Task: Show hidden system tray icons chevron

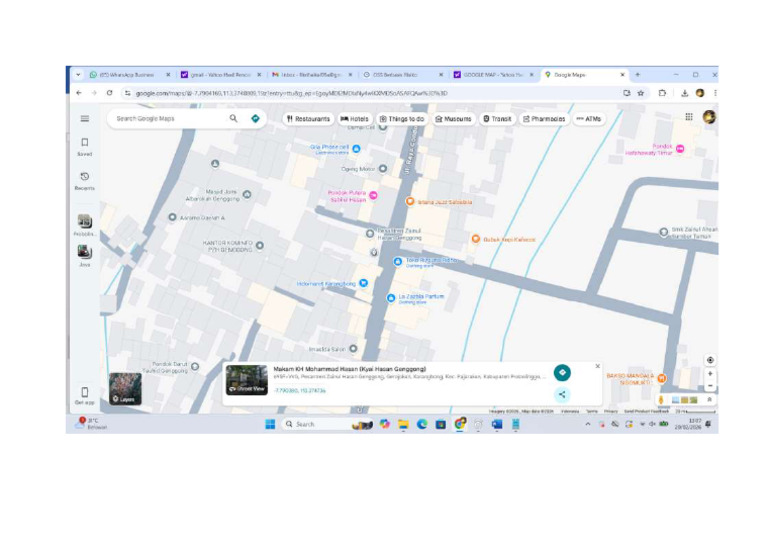Action: tap(588, 424)
